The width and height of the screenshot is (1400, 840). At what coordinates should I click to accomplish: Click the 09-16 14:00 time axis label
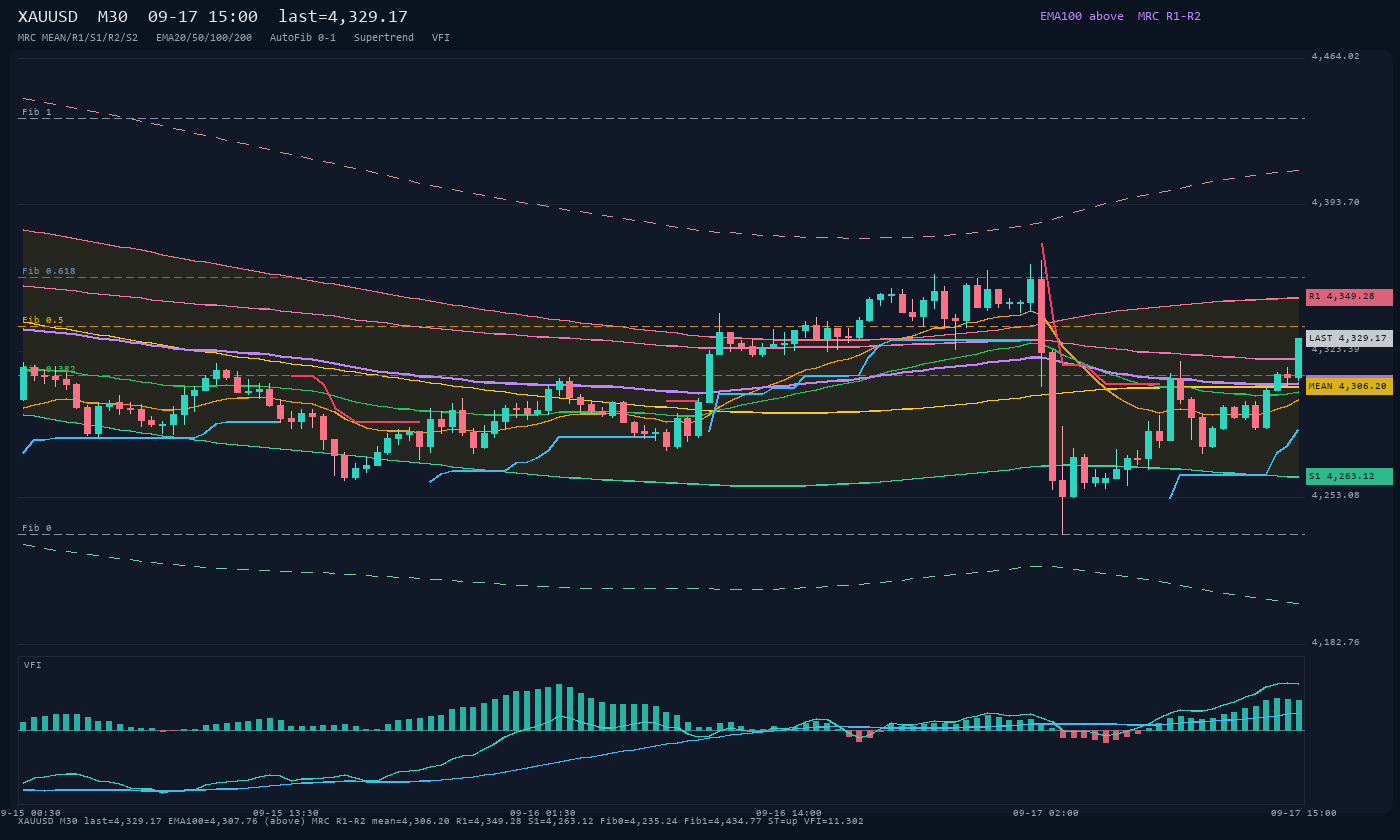(x=789, y=813)
